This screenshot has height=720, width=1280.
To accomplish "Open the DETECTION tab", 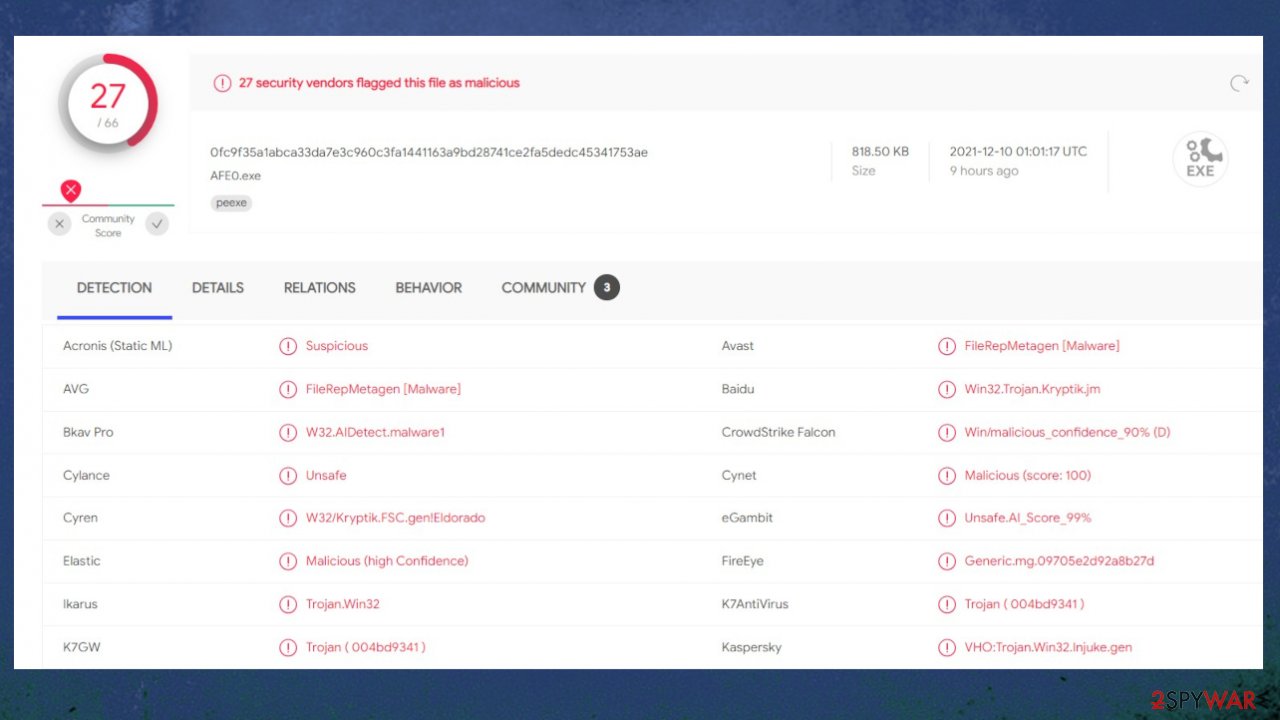I will 115,288.
